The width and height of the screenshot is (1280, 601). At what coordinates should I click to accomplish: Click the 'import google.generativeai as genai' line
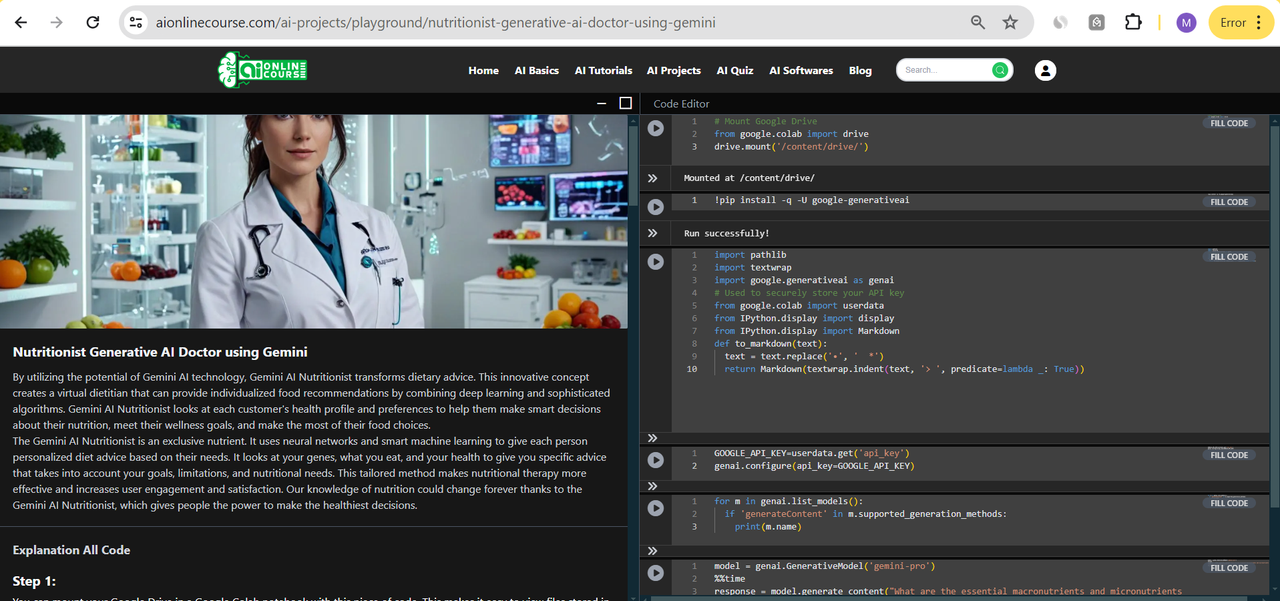[804, 280]
